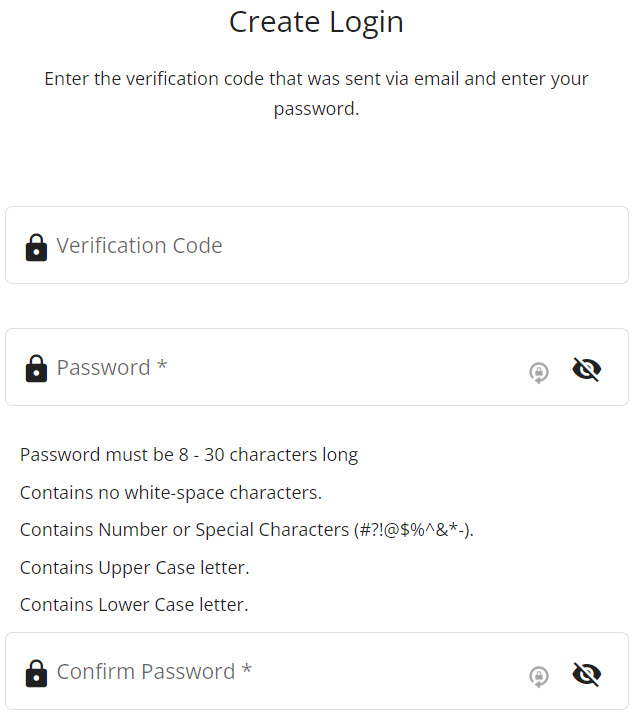Click the special characters list (#?!@$%^&*-)
This screenshot has height=719, width=633.
pos(413,530)
